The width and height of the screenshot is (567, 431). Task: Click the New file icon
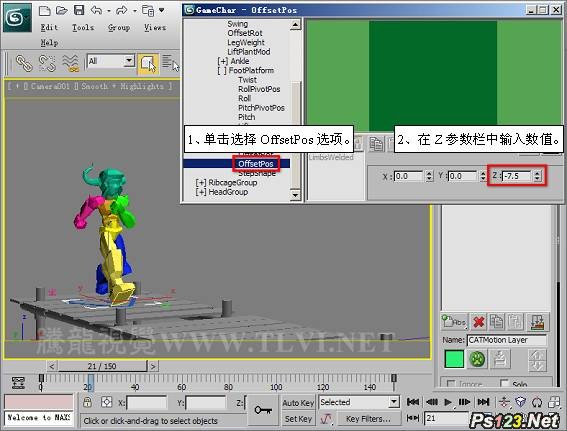pos(44,10)
